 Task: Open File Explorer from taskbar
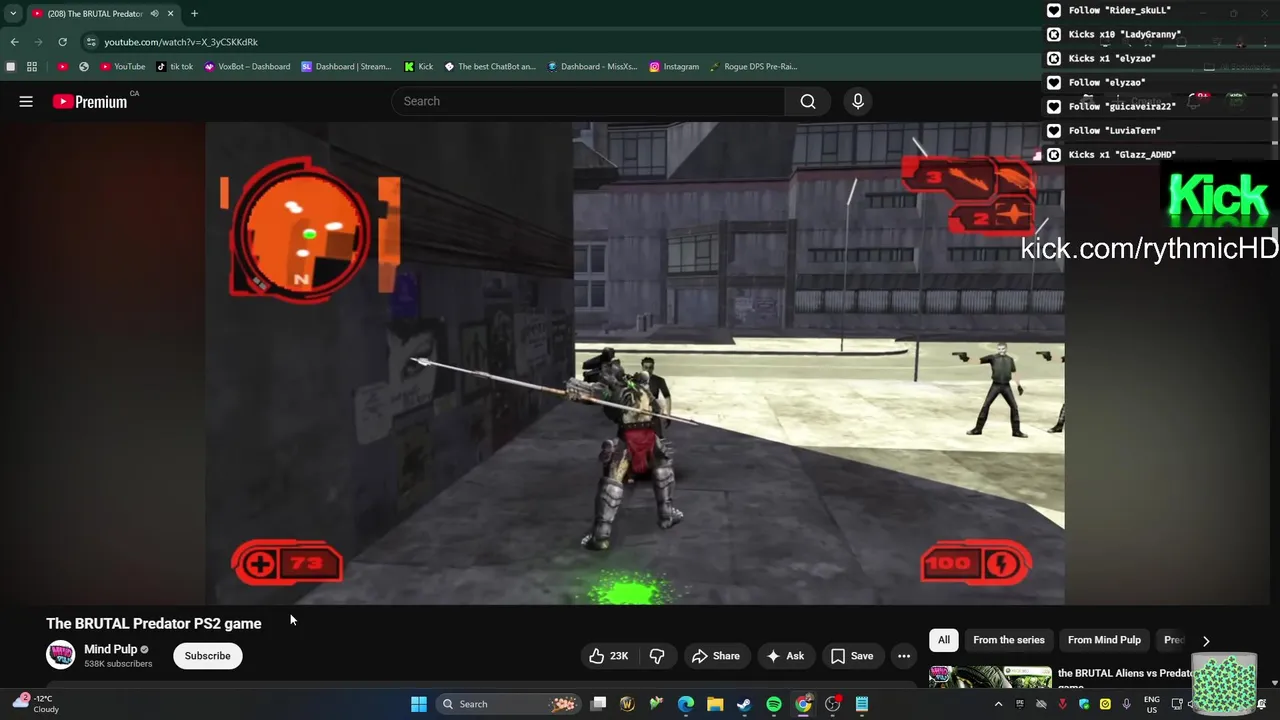pyautogui.click(x=715, y=704)
